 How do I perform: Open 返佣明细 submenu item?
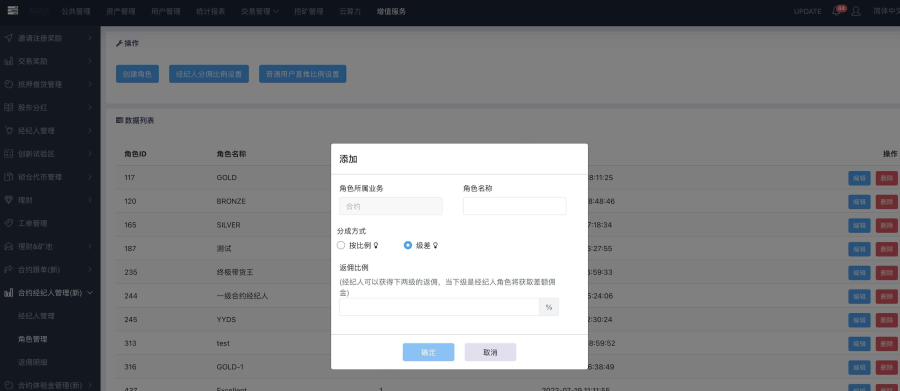click(33, 362)
